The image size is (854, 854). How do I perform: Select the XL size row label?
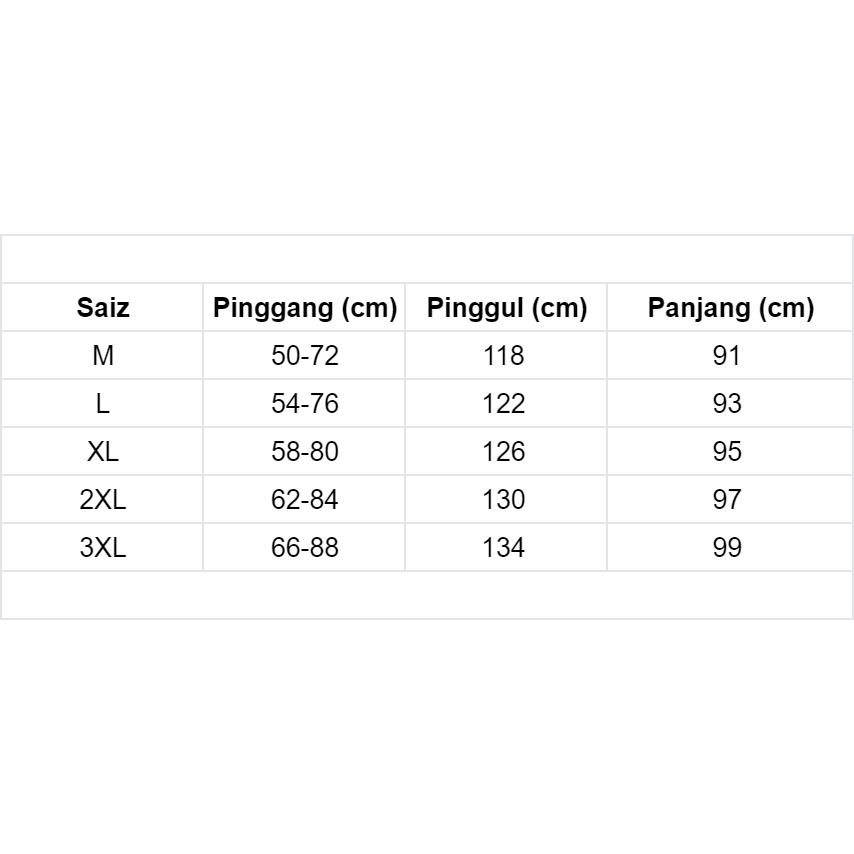103,452
